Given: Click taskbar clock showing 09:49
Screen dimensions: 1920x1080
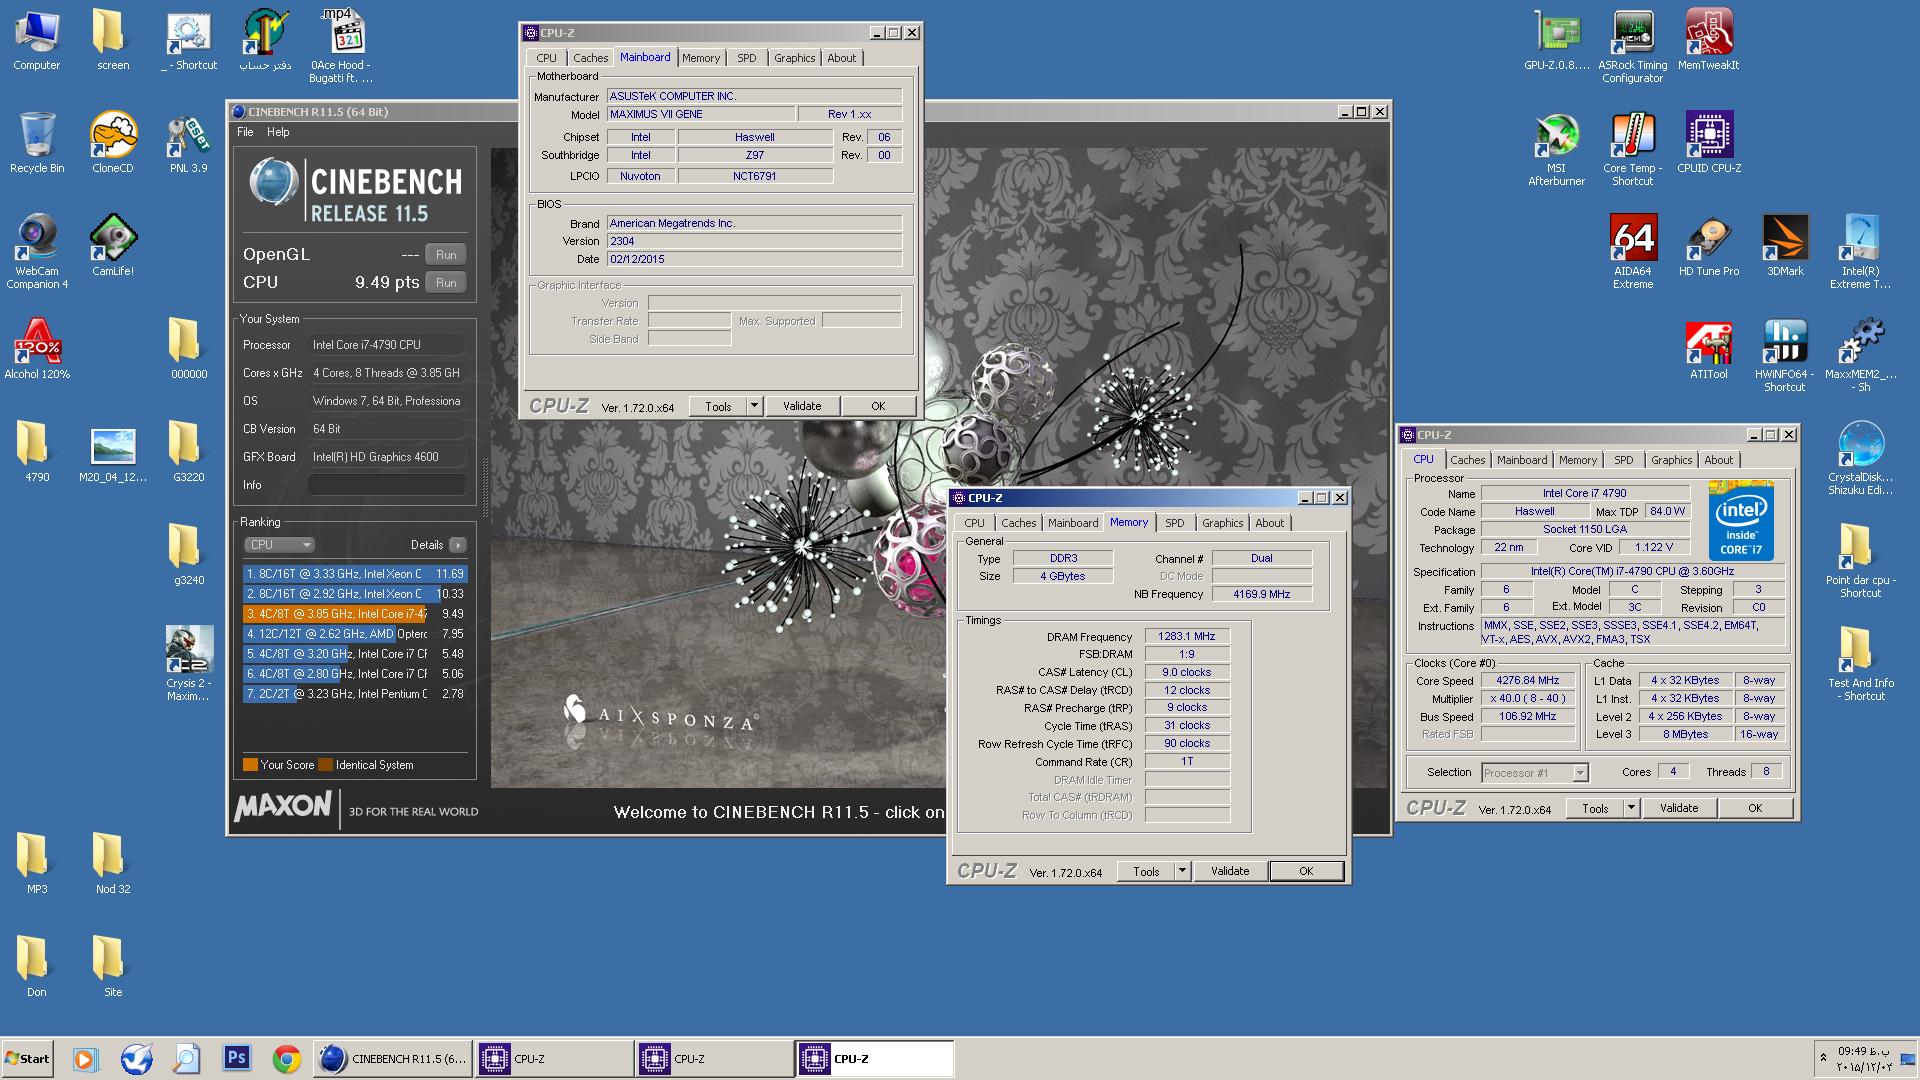Looking at the screenshot, I should (x=1864, y=1051).
